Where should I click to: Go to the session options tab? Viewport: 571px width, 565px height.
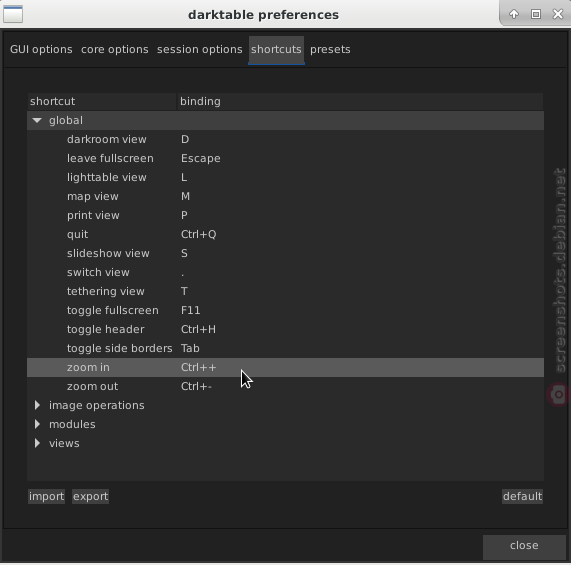pyautogui.click(x=200, y=50)
